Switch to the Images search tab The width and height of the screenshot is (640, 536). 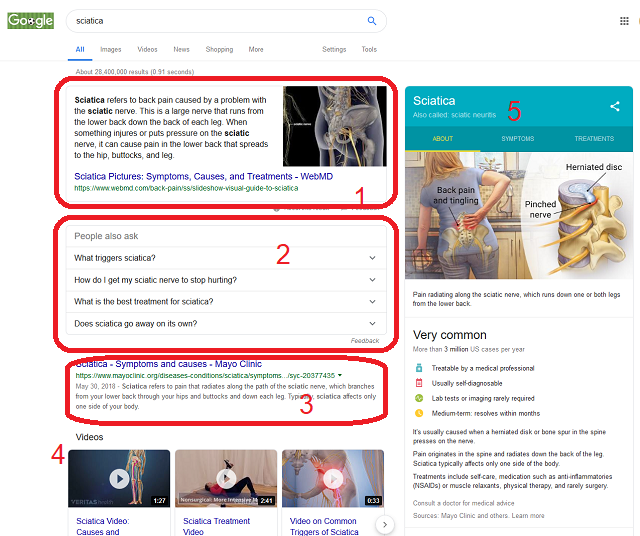(111, 49)
